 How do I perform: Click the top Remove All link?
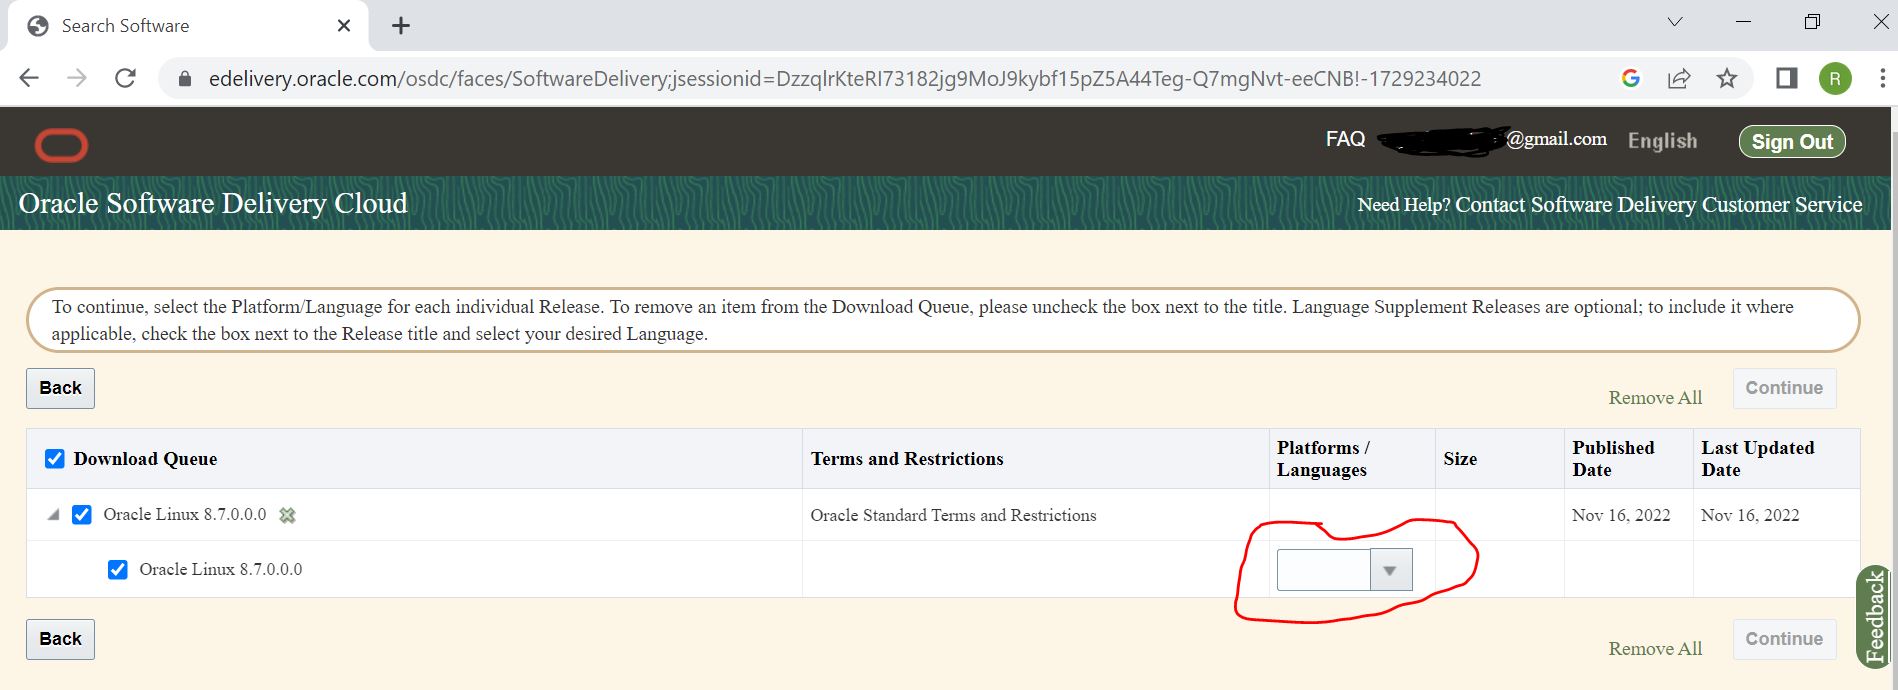pos(1655,398)
